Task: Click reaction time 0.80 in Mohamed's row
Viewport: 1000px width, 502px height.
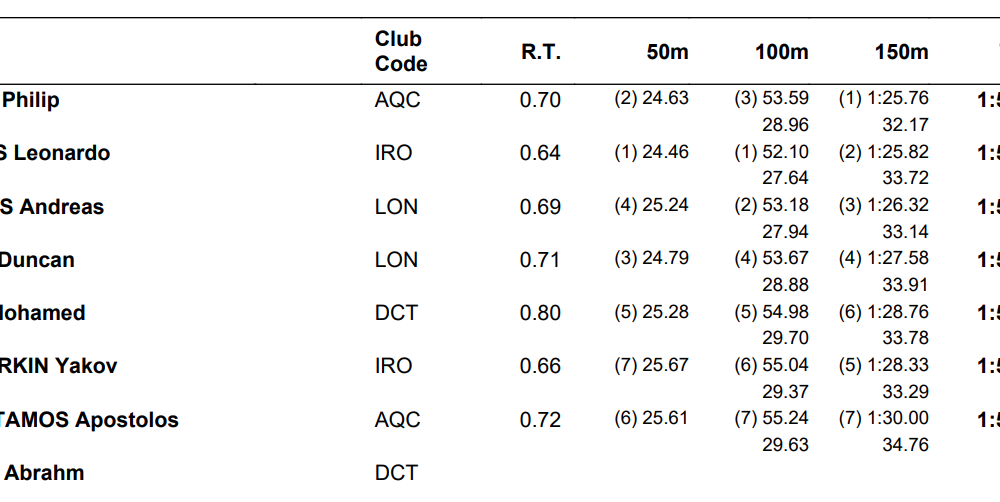Action: 540,313
